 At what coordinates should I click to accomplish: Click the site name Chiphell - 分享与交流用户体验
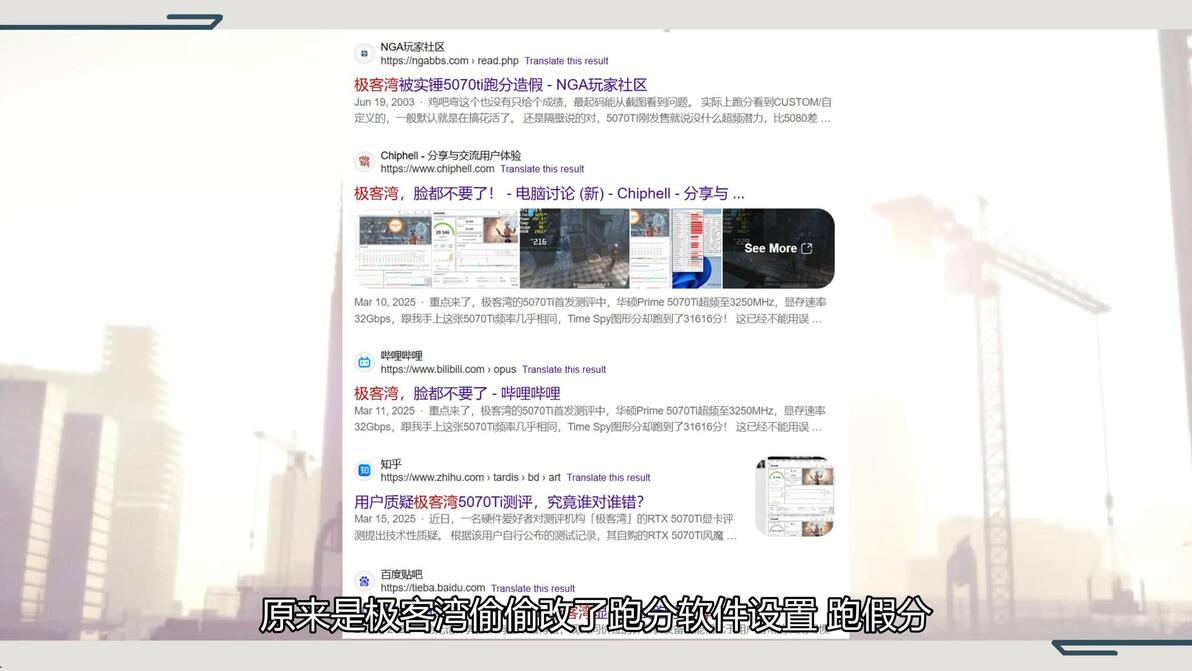pos(450,156)
